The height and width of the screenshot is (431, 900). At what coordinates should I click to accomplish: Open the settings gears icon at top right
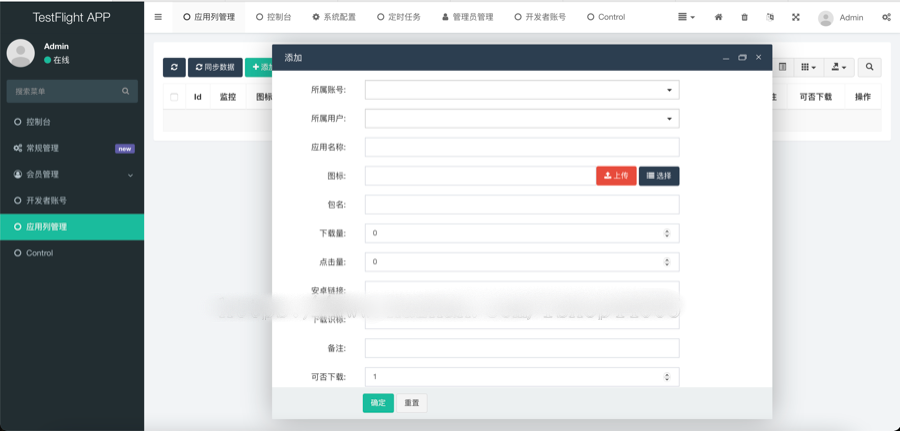[886, 17]
